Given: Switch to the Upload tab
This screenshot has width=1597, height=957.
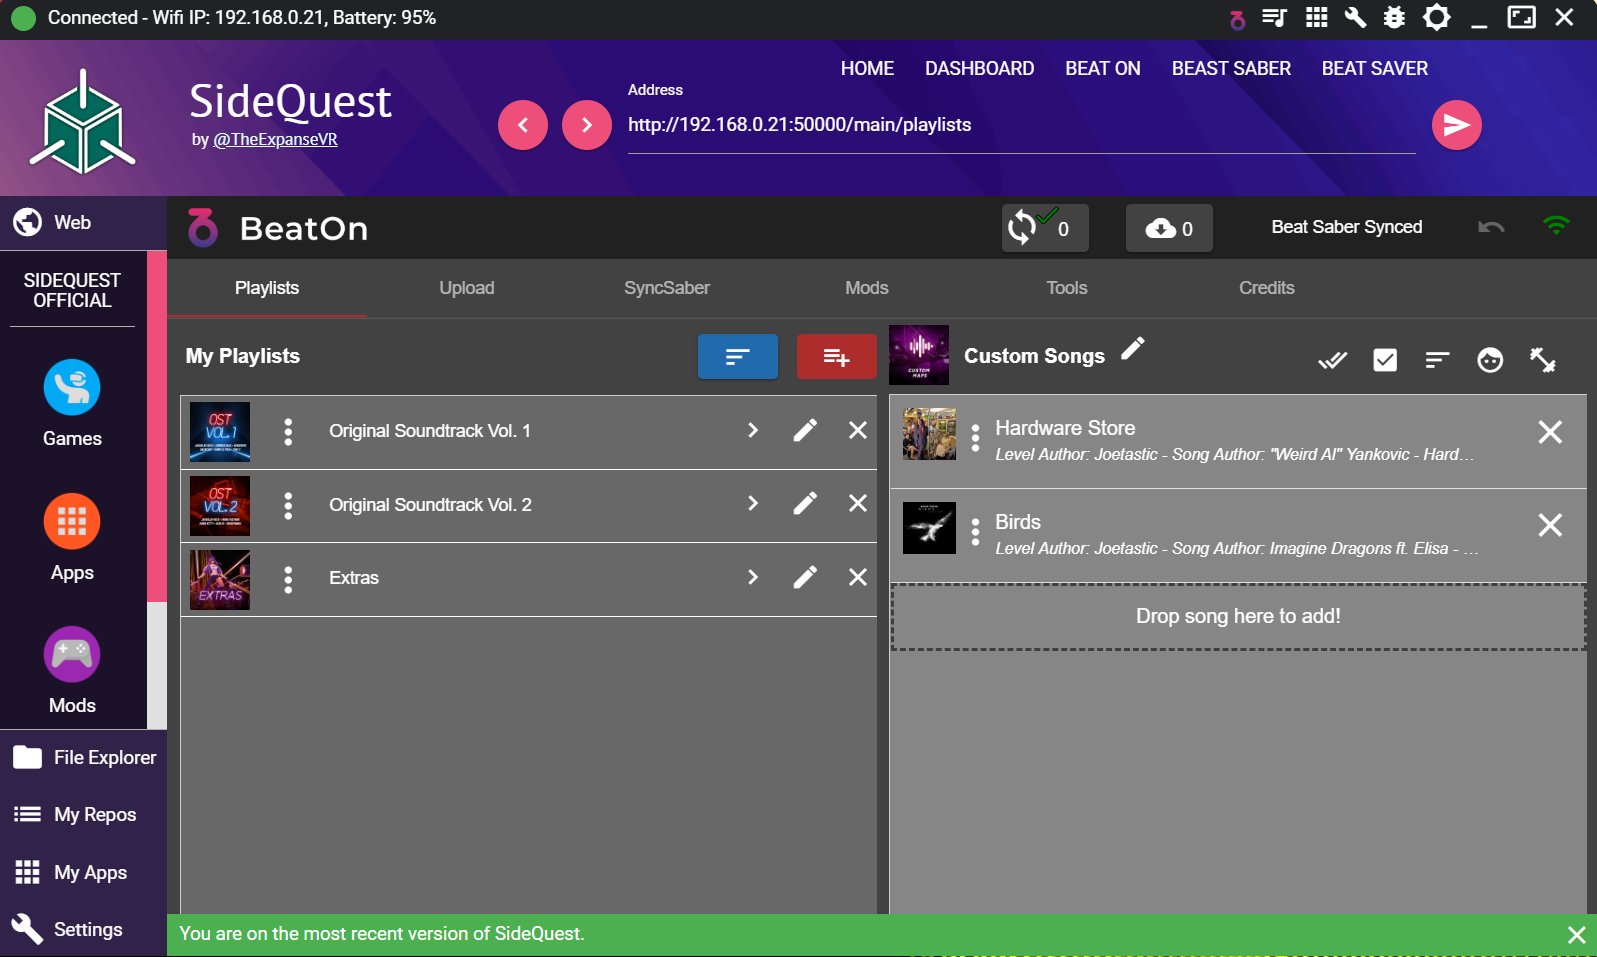Looking at the screenshot, I should pyautogui.click(x=467, y=288).
